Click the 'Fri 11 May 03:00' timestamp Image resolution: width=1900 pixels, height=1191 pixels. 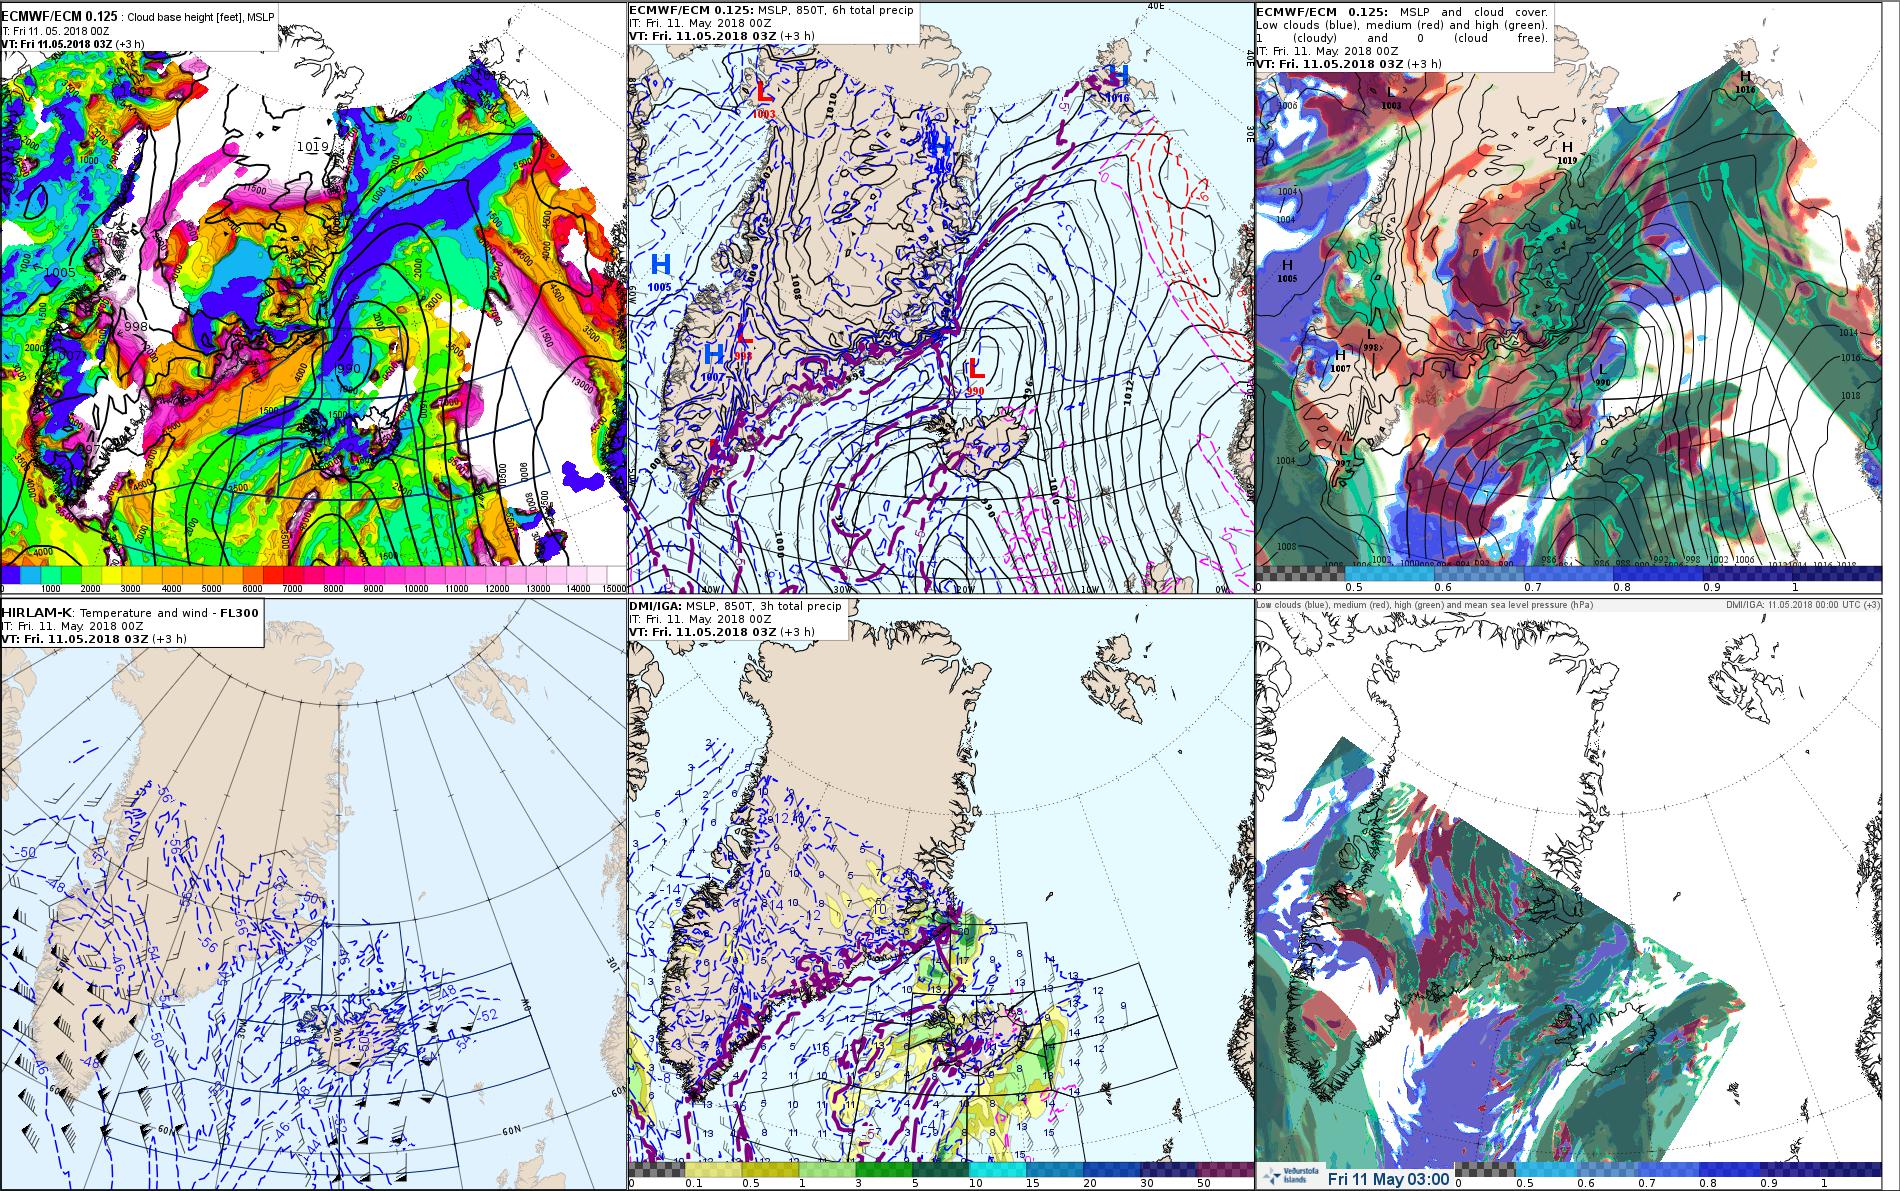point(1387,1179)
